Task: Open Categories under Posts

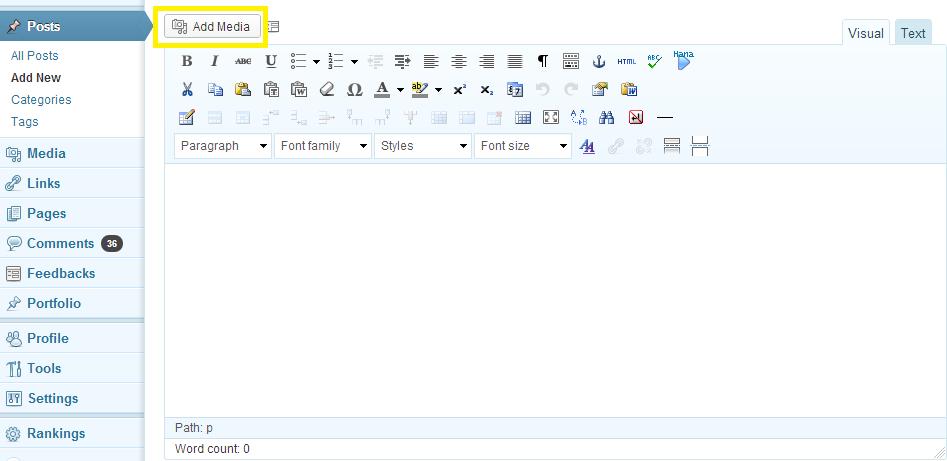Action: coord(41,100)
